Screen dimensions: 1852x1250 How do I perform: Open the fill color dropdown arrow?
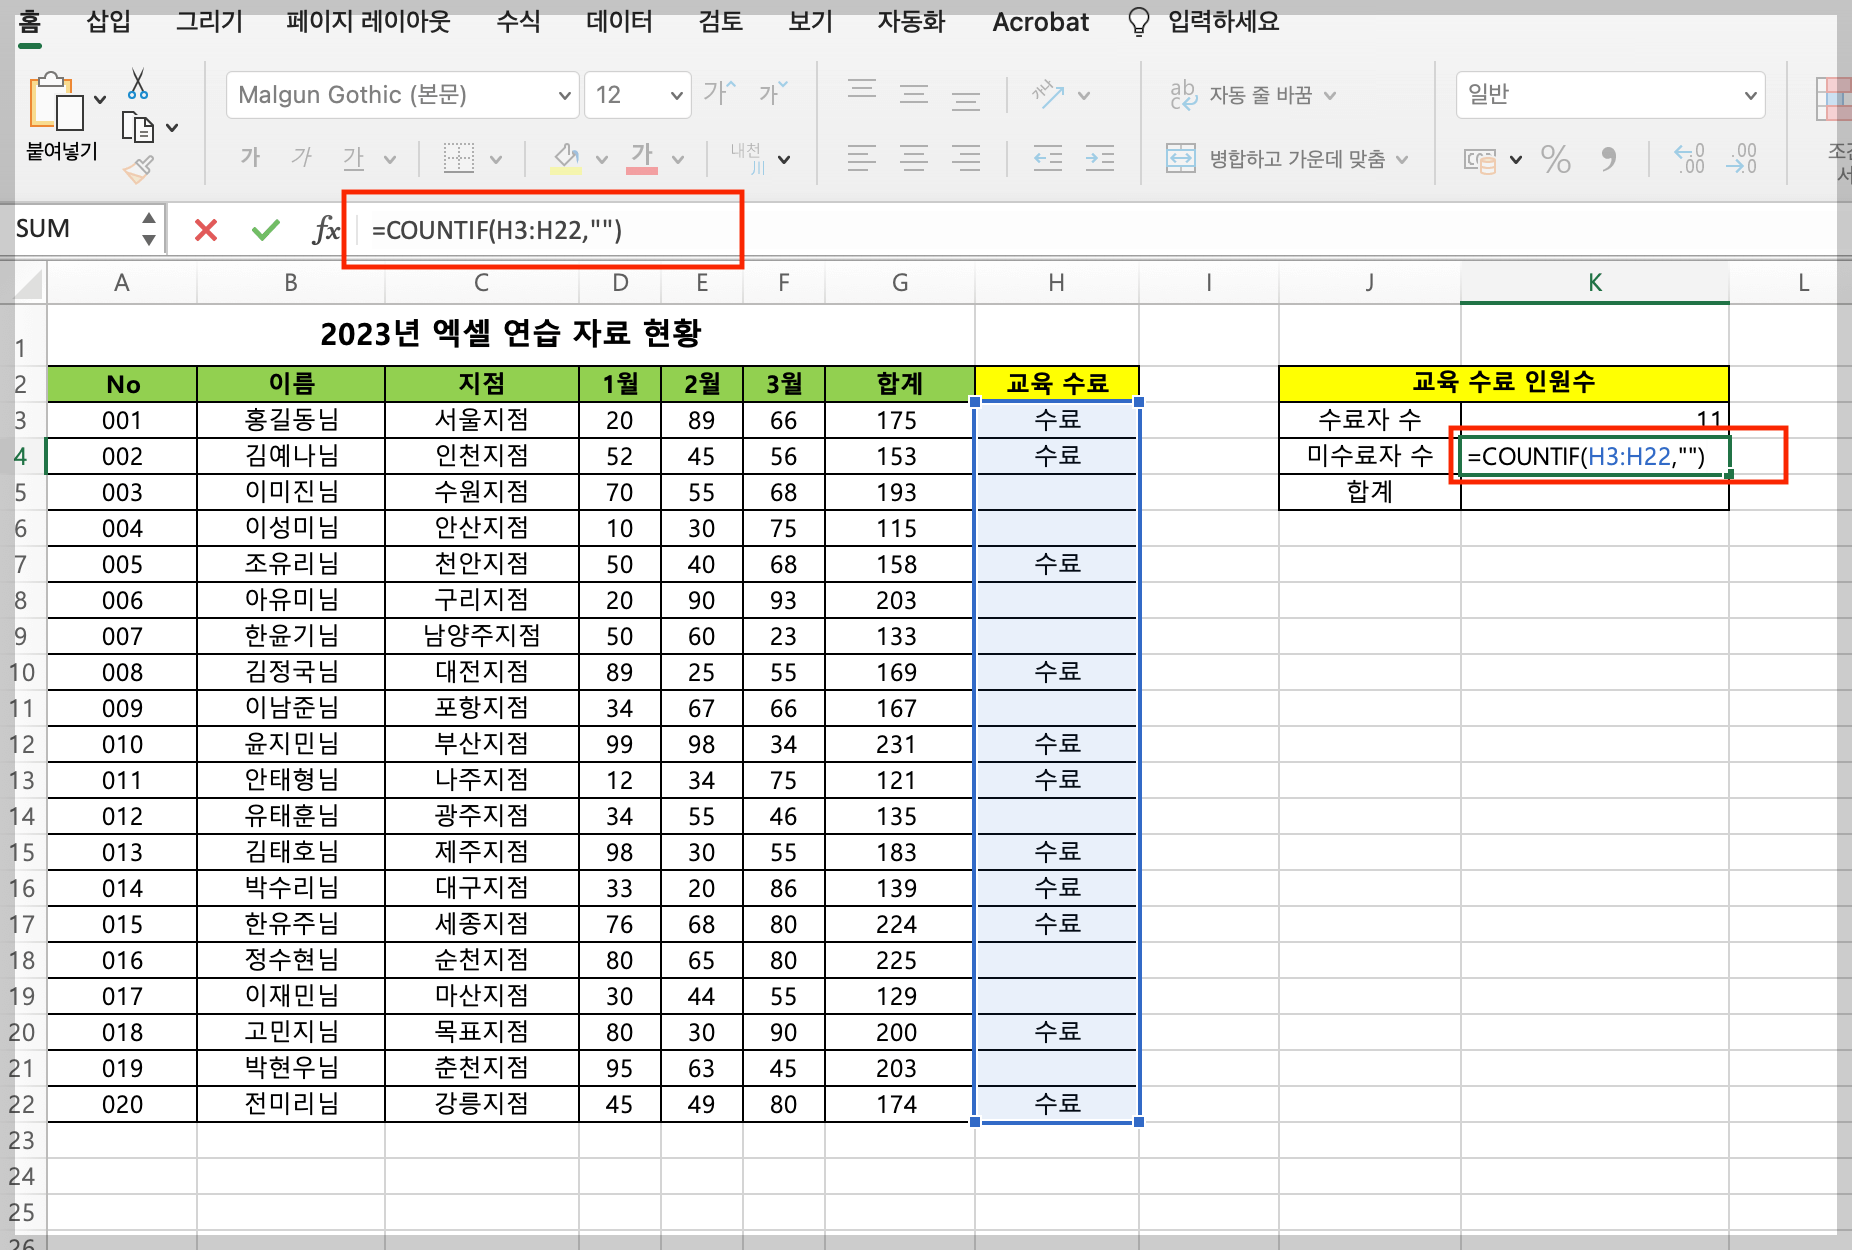(601, 158)
